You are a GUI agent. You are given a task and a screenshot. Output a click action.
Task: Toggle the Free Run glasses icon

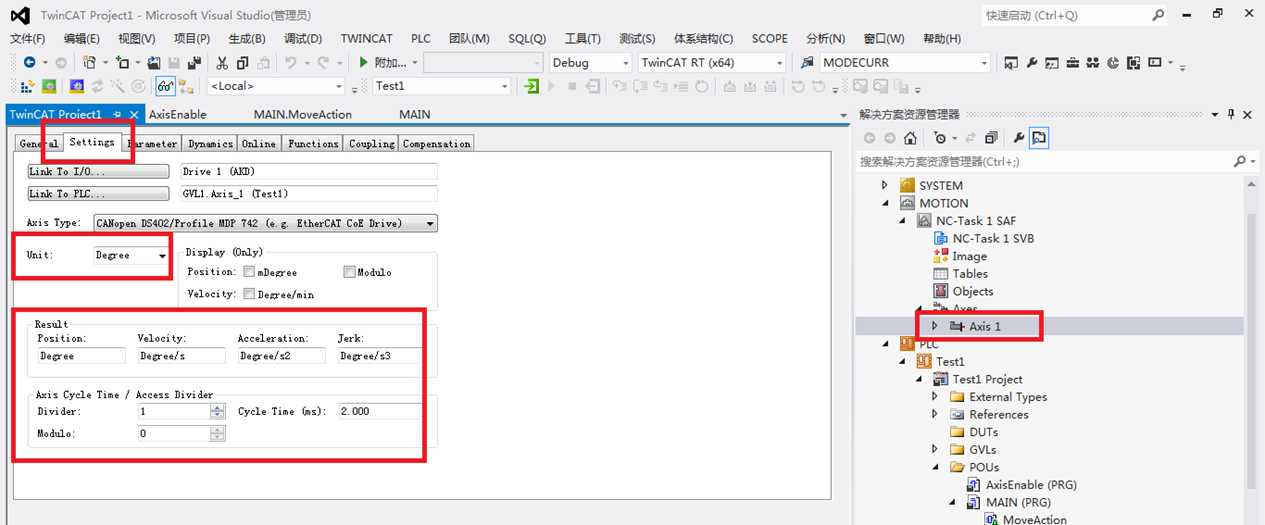[x=164, y=86]
